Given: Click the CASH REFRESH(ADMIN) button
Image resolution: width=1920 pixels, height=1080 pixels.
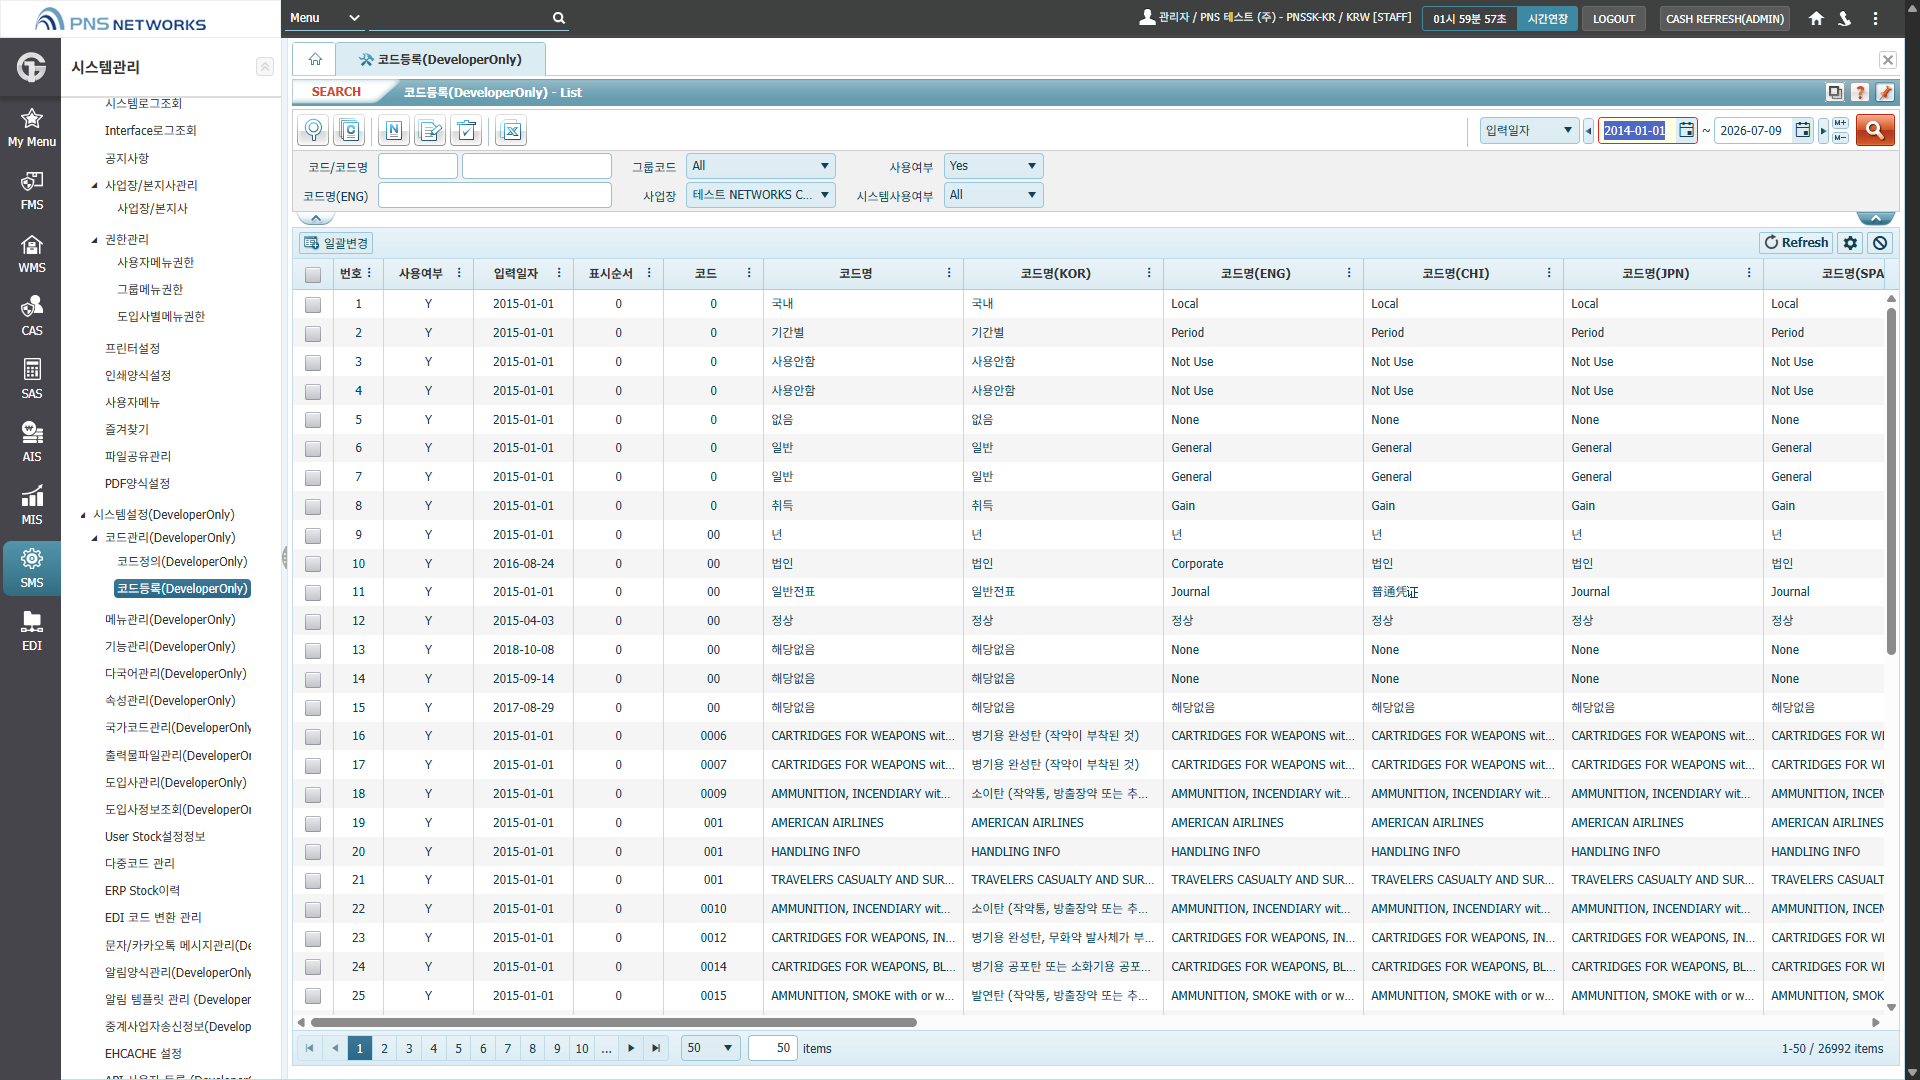Looking at the screenshot, I should pos(1724,18).
